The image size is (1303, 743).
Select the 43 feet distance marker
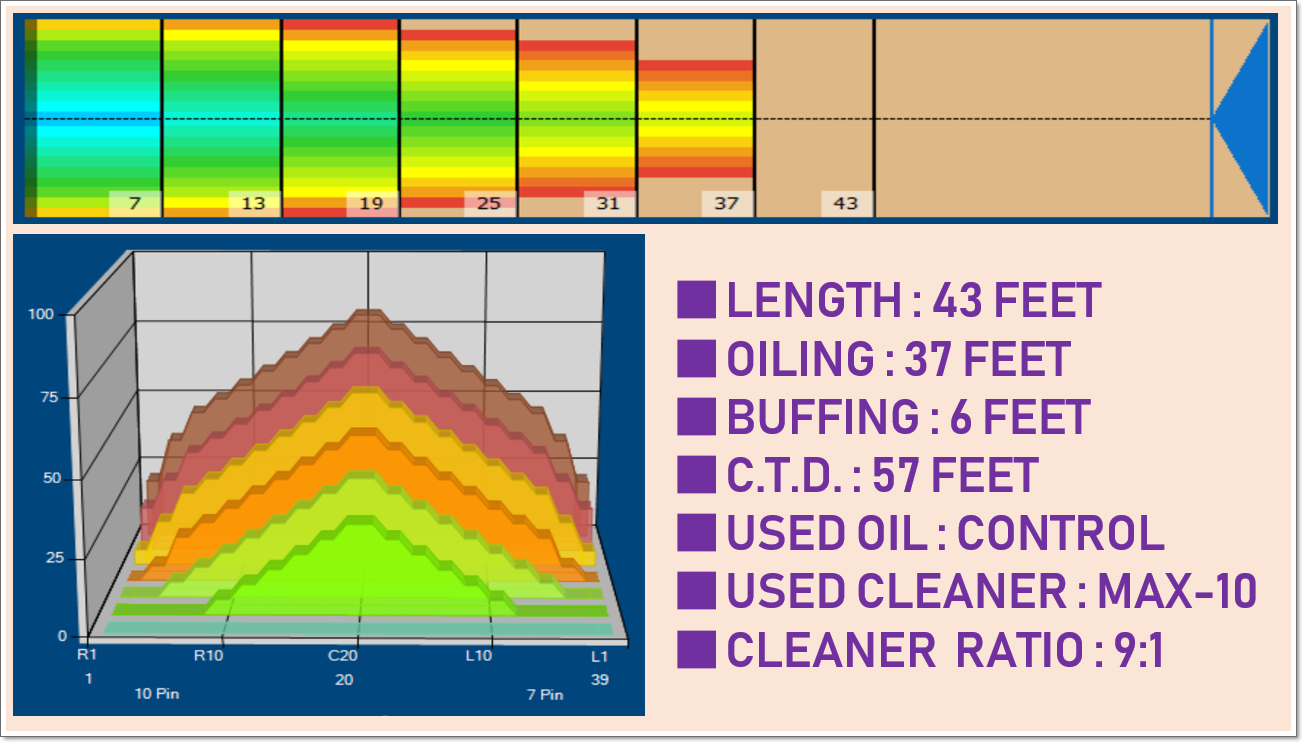coord(846,203)
